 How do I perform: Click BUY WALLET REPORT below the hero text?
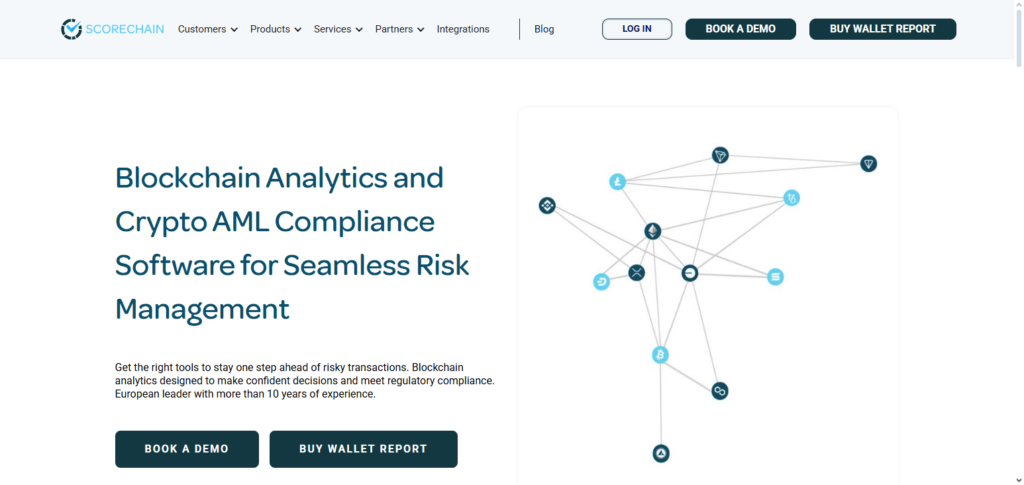(363, 449)
